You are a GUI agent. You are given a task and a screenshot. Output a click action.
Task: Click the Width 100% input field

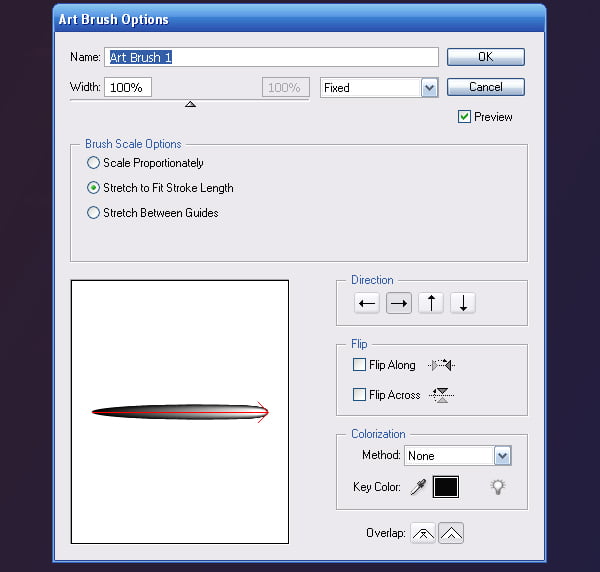(128, 87)
